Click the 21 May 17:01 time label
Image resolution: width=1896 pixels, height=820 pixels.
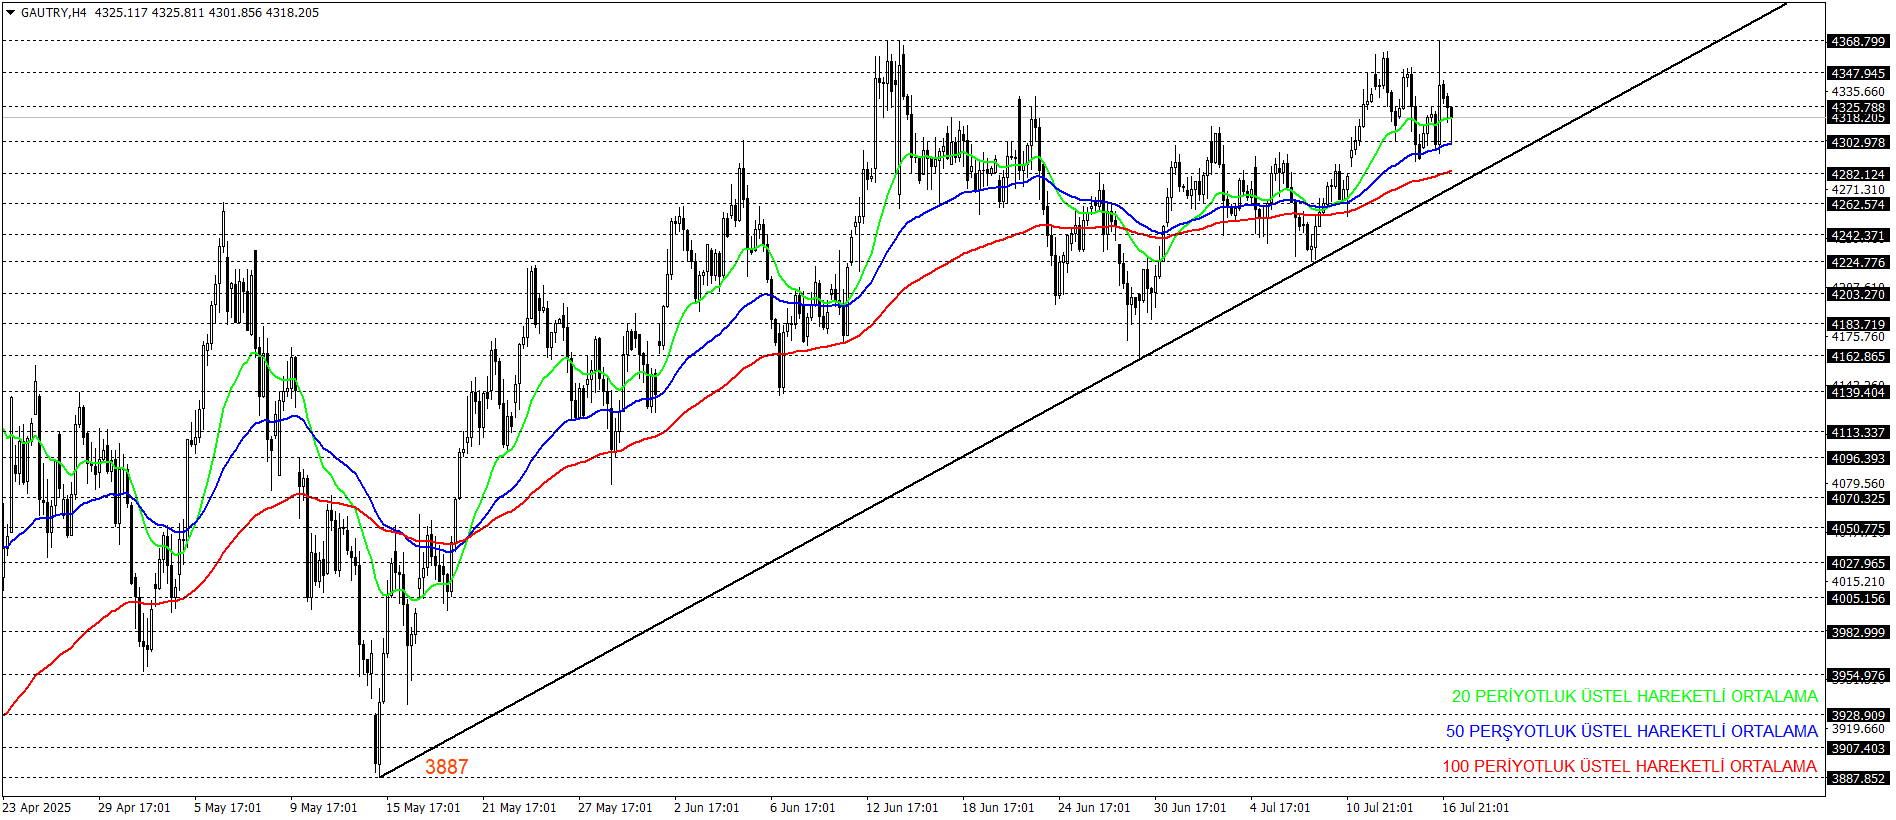pyautogui.click(x=519, y=807)
